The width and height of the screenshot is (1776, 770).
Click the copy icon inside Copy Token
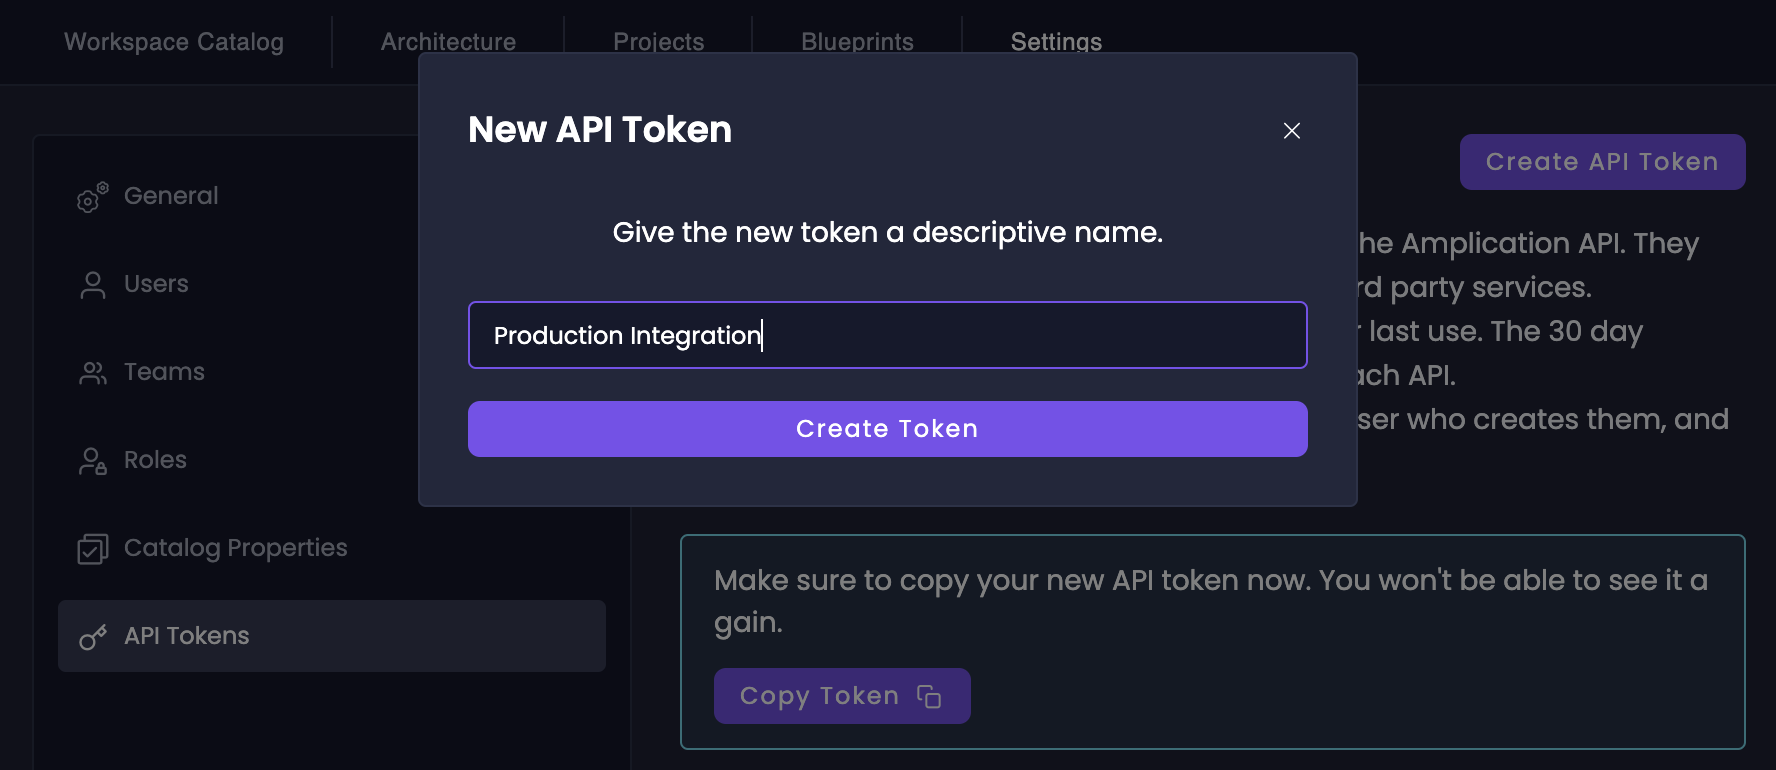click(930, 695)
